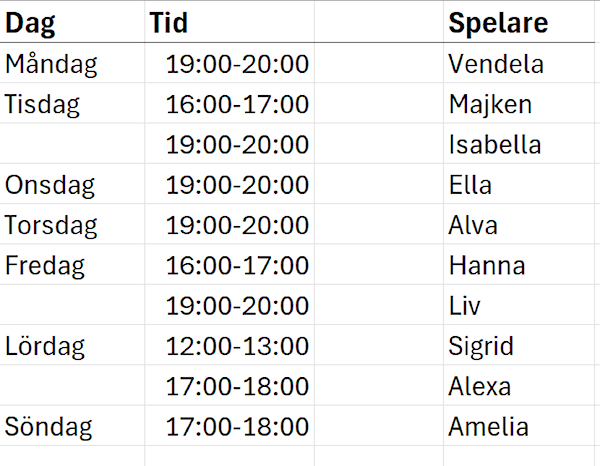Click the Söndag cell
The height and width of the screenshot is (466, 600).
(x=49, y=427)
